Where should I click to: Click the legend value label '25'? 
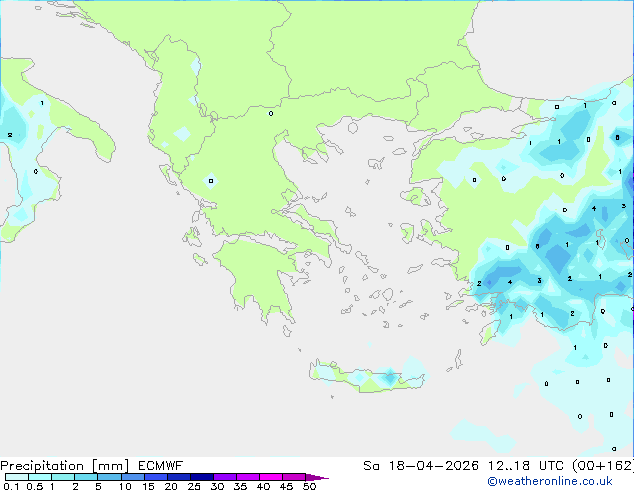click(x=194, y=486)
